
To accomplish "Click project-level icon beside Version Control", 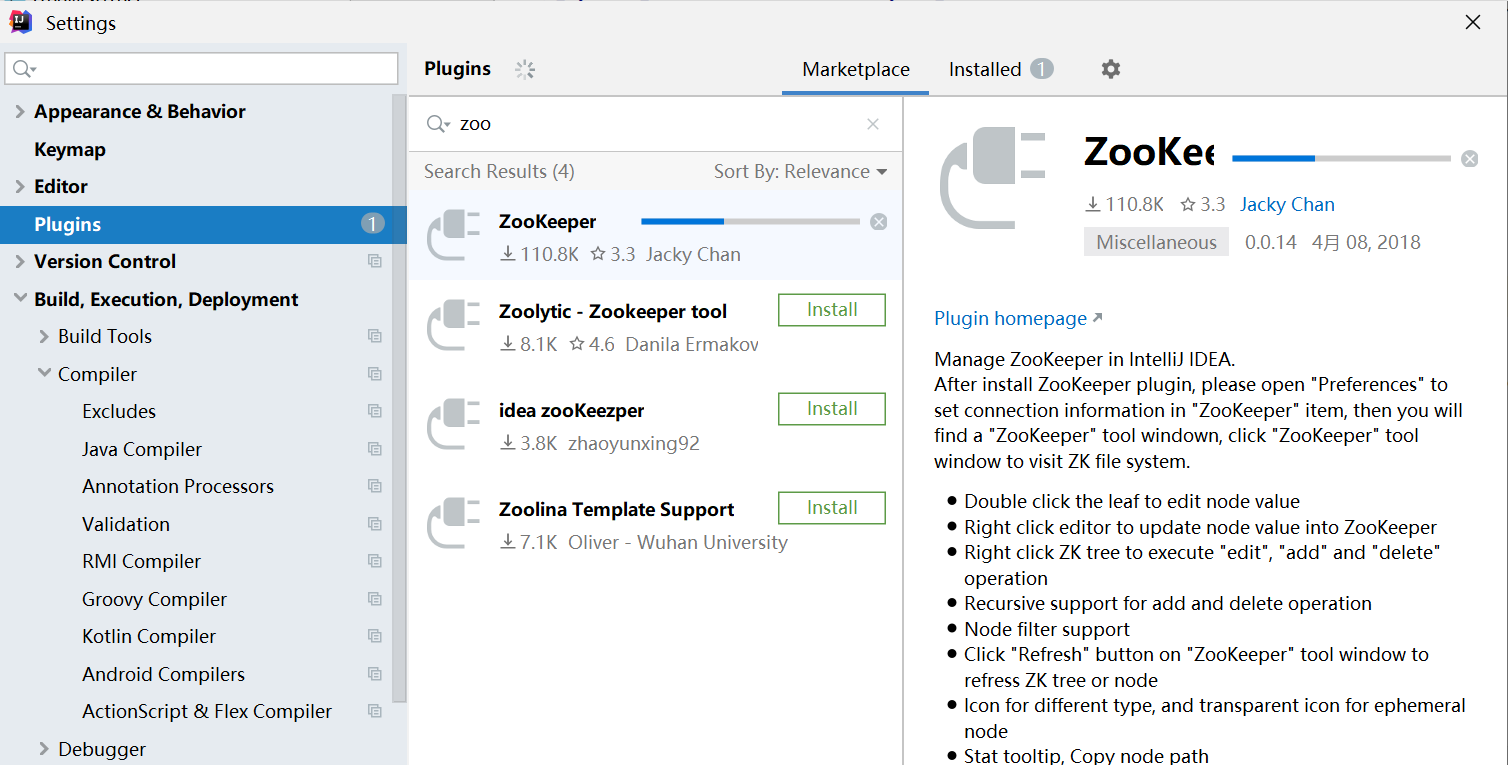I will [375, 261].
